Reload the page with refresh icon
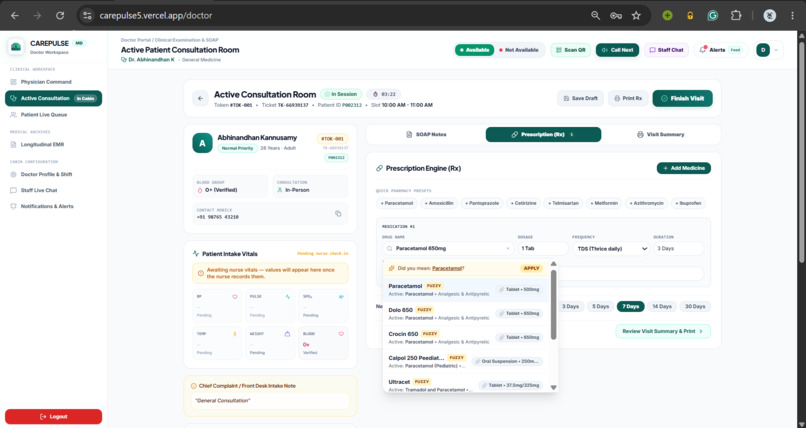Viewport: 806px width, 428px height. coord(60,15)
